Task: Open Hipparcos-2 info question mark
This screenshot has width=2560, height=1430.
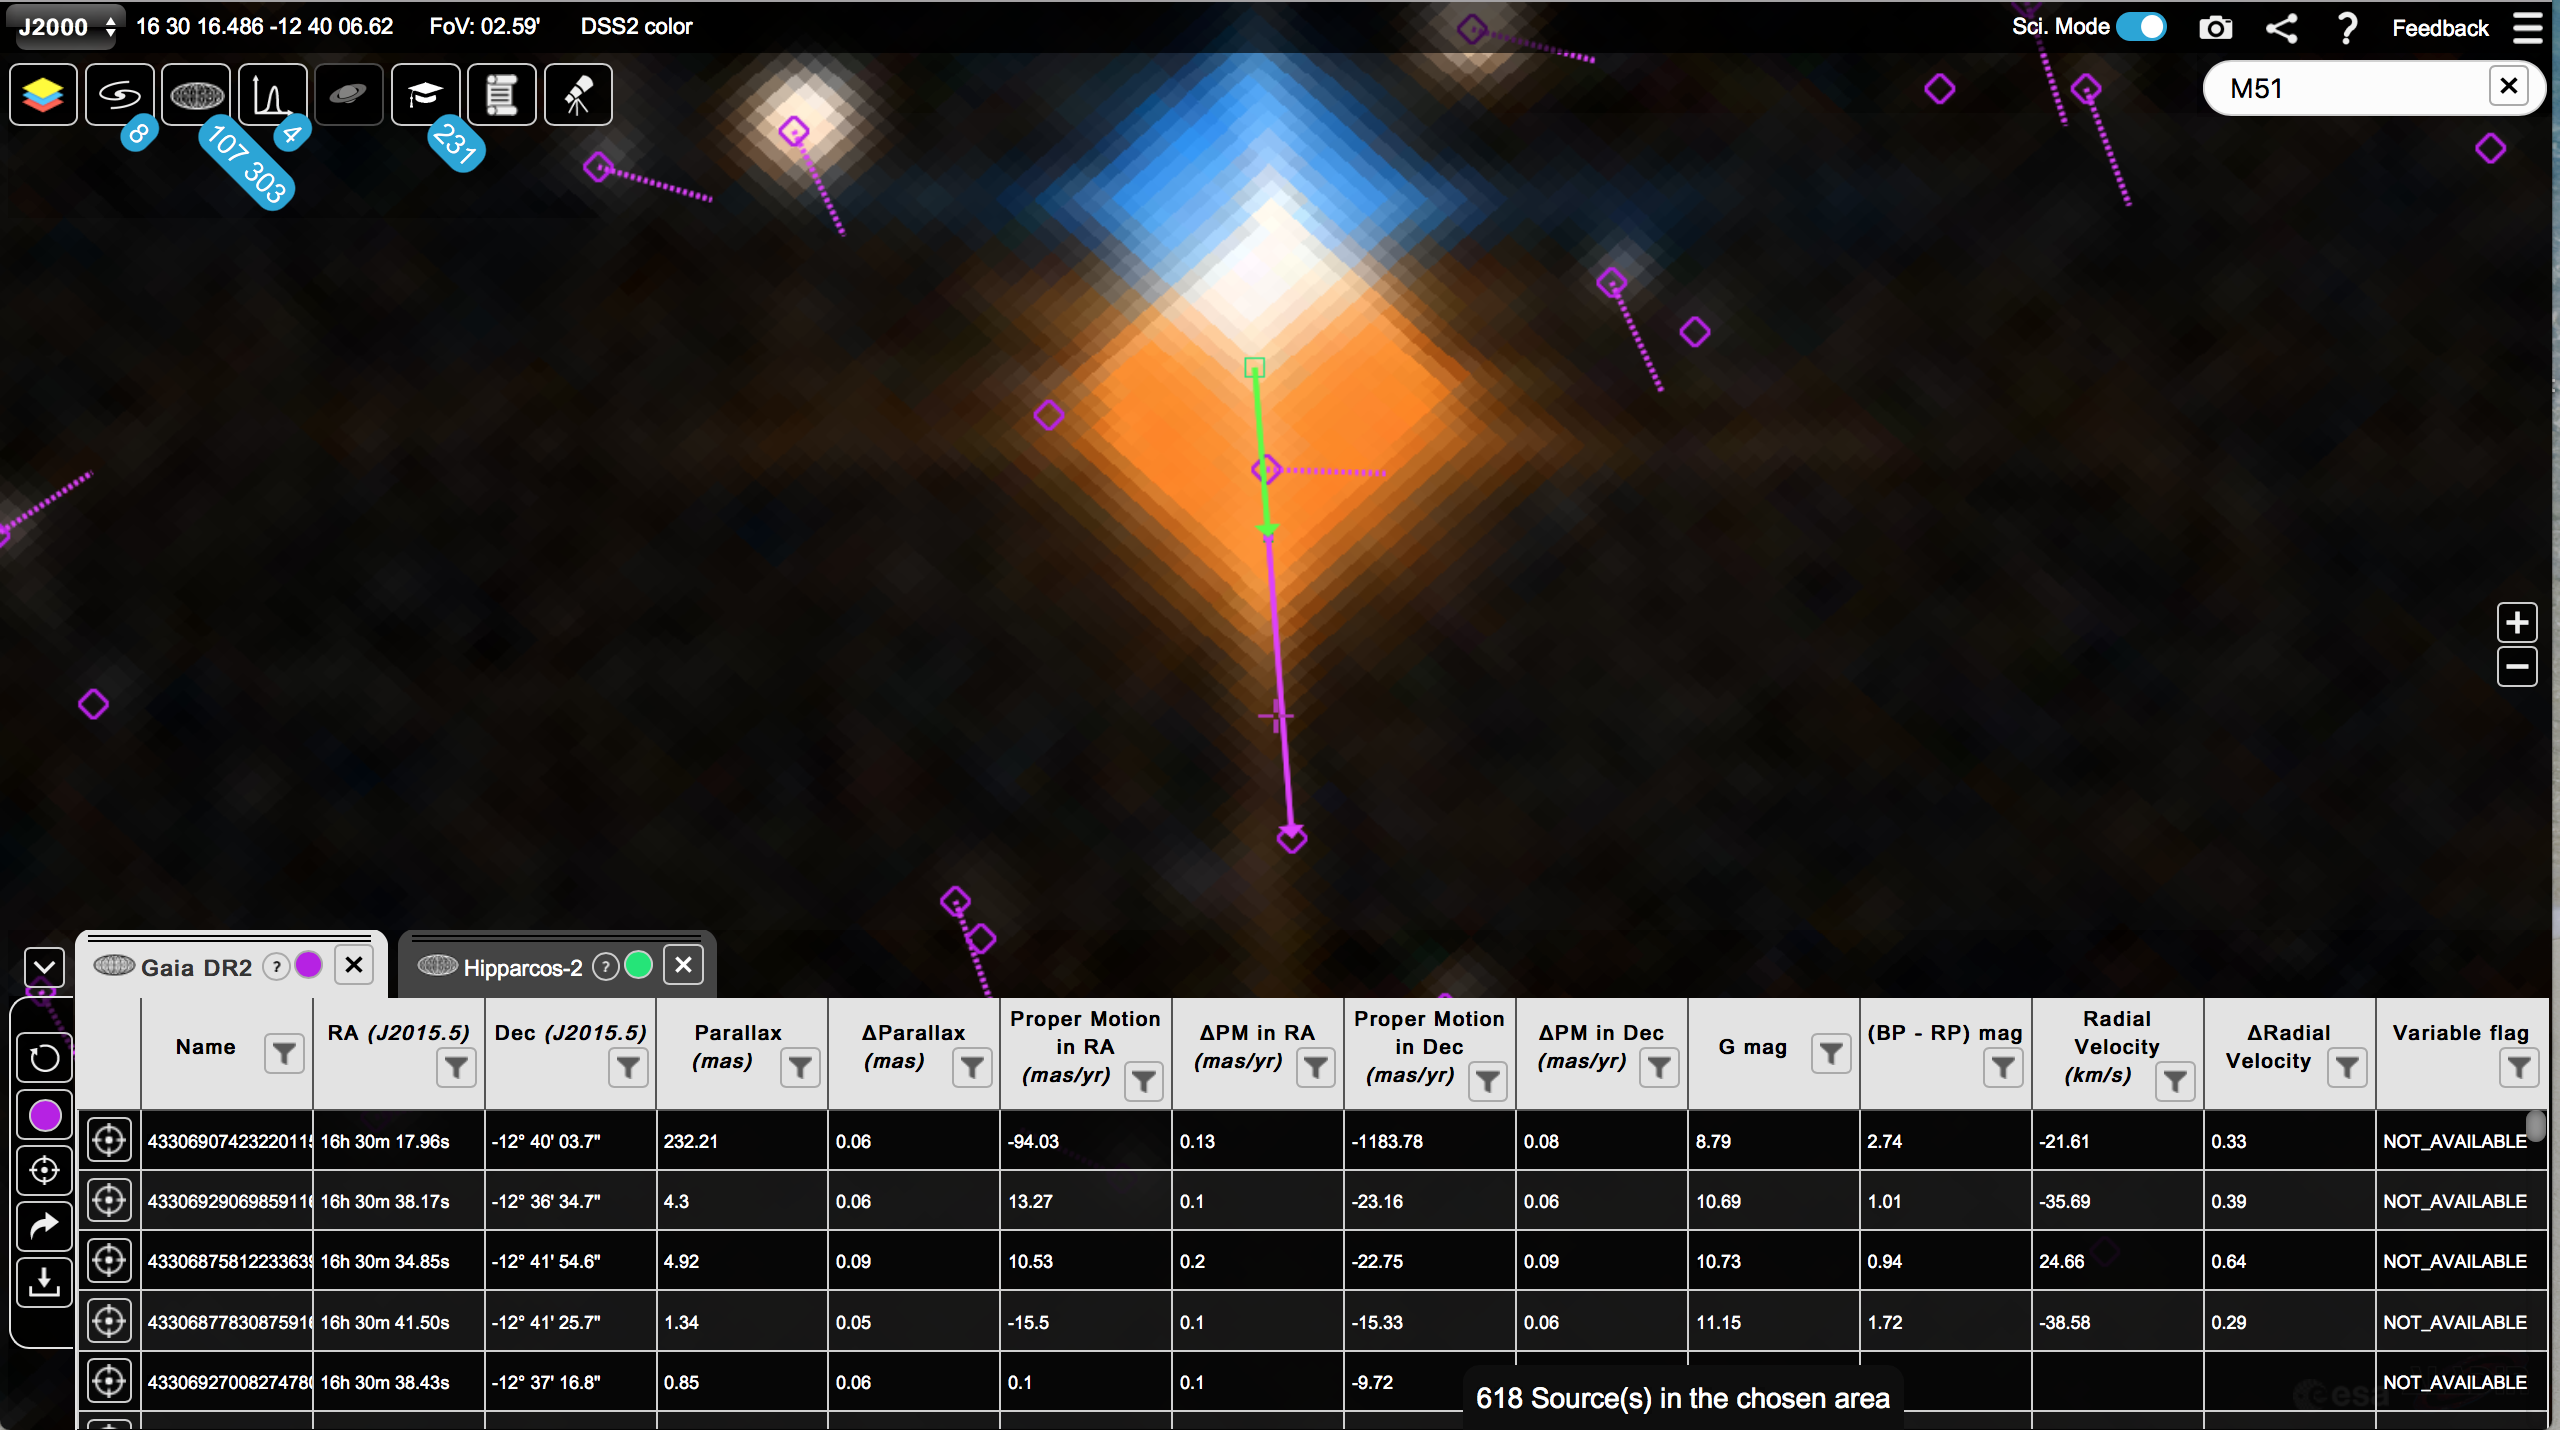Action: coord(605,967)
